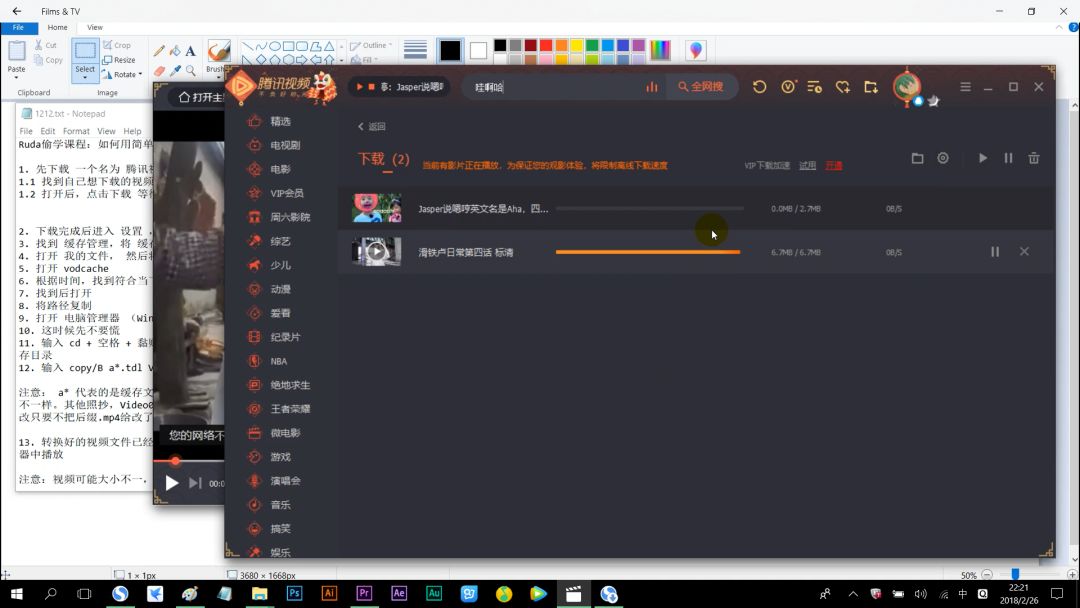Image resolution: width=1080 pixels, height=608 pixels.
Task: Start all downloads with play icon
Action: coord(983,158)
